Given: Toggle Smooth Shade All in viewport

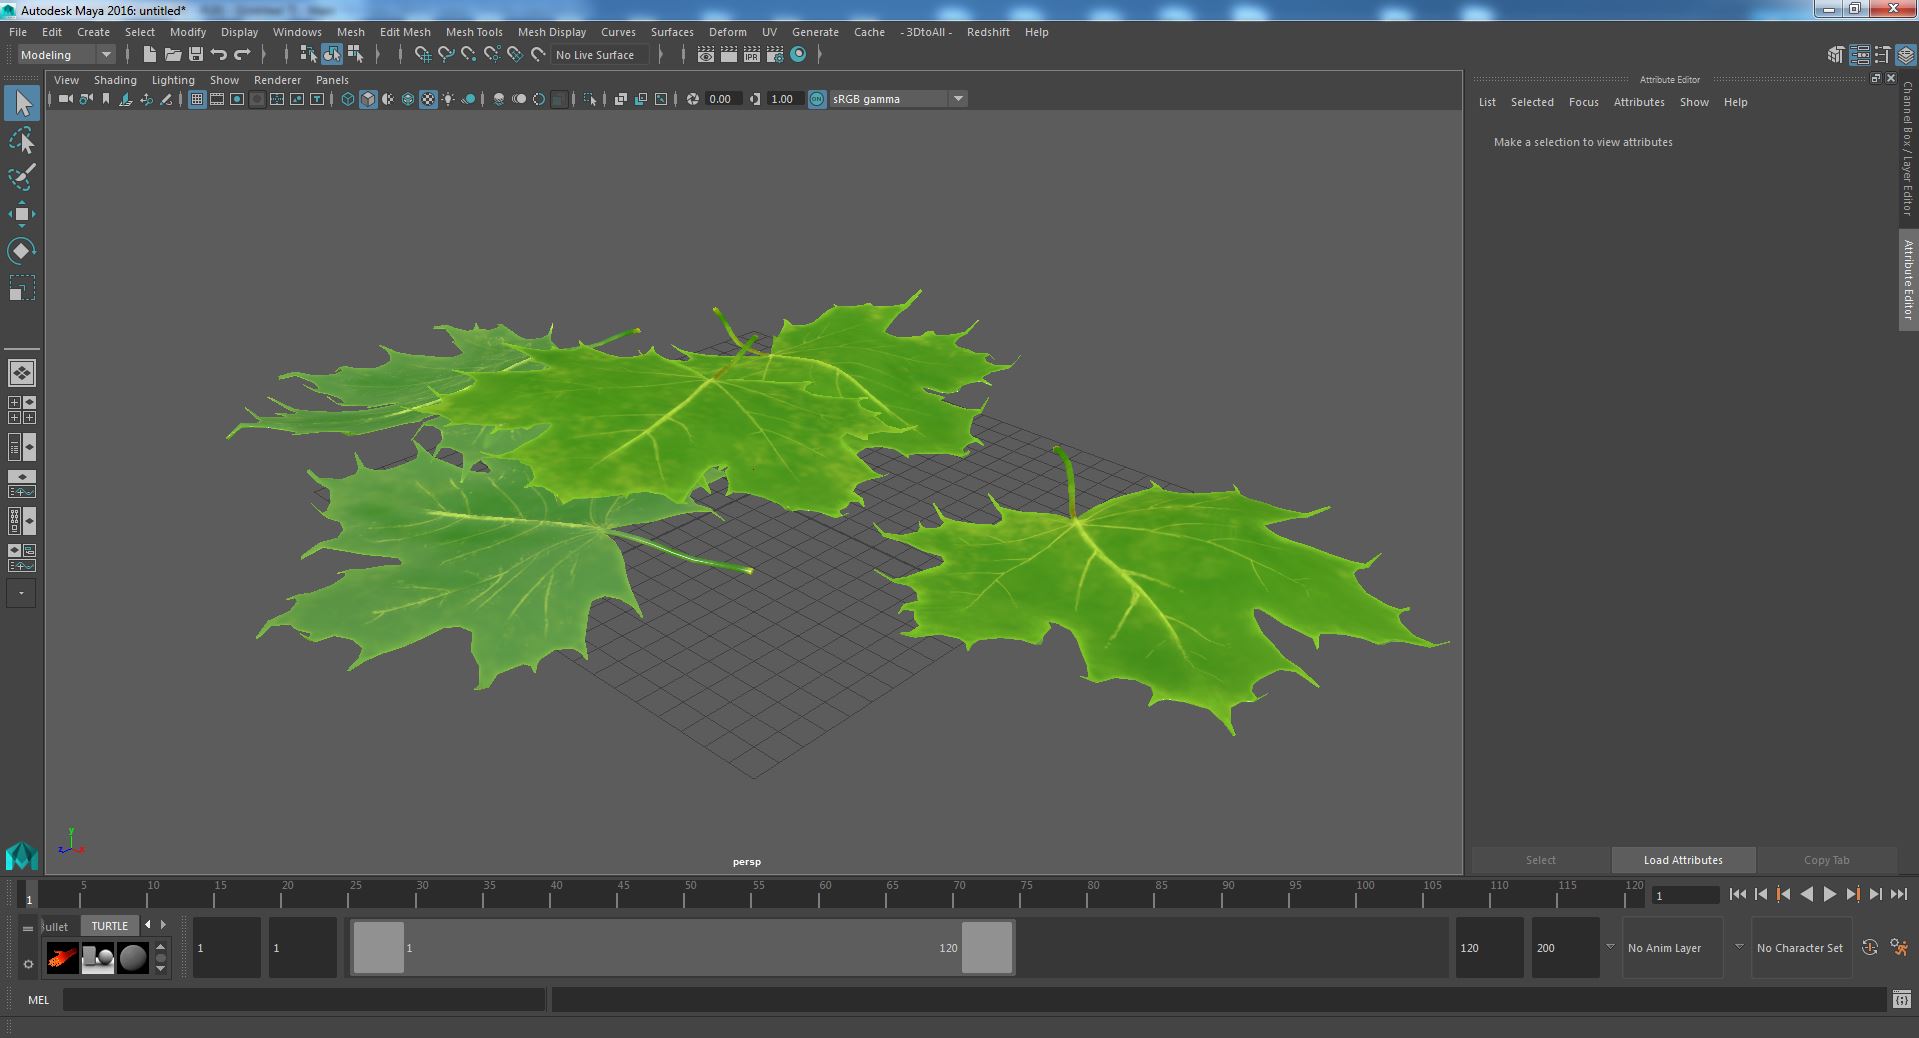Looking at the screenshot, I should (368, 99).
